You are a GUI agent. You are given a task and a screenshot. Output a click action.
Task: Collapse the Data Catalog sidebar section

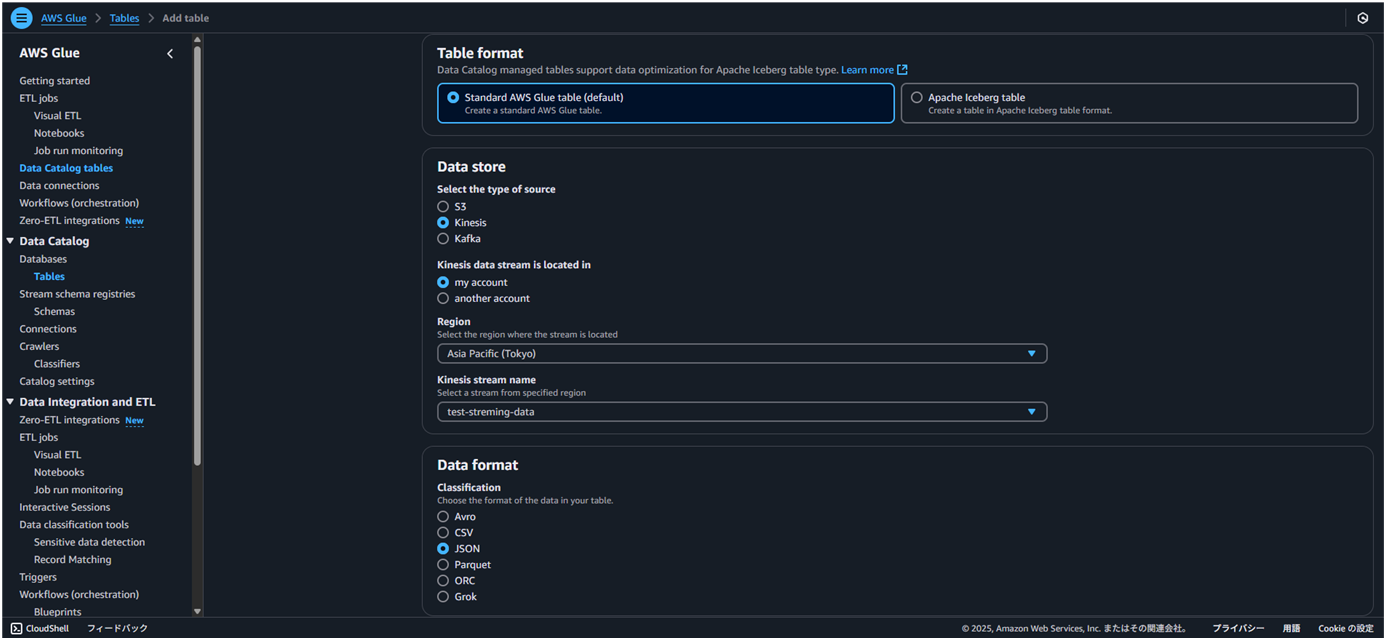[x=10, y=241]
